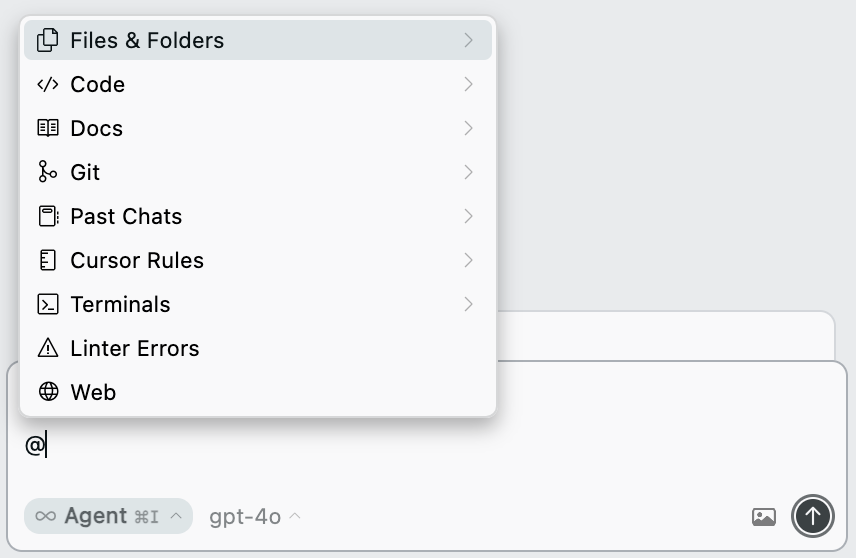Expand the Git submenu chevron
The image size is (856, 558).
[x=468, y=173]
